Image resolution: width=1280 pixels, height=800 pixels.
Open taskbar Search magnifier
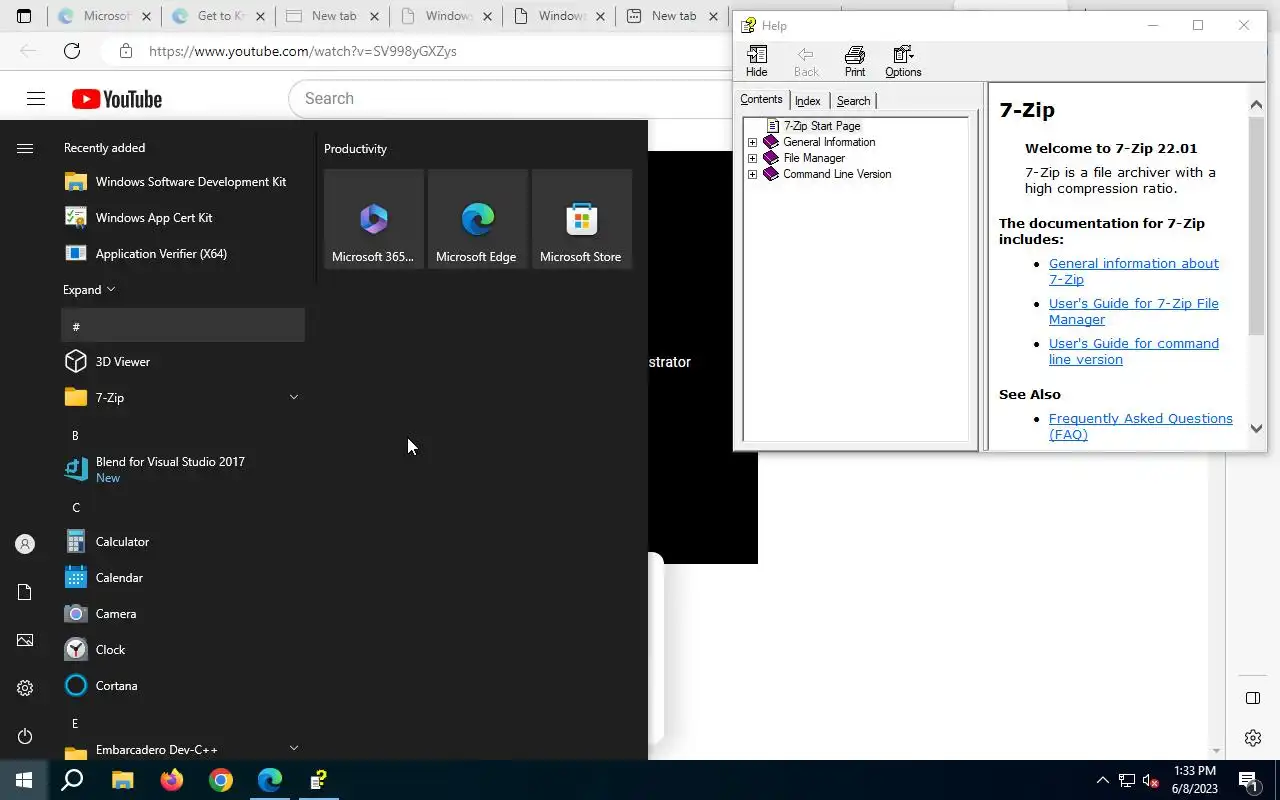(72, 780)
